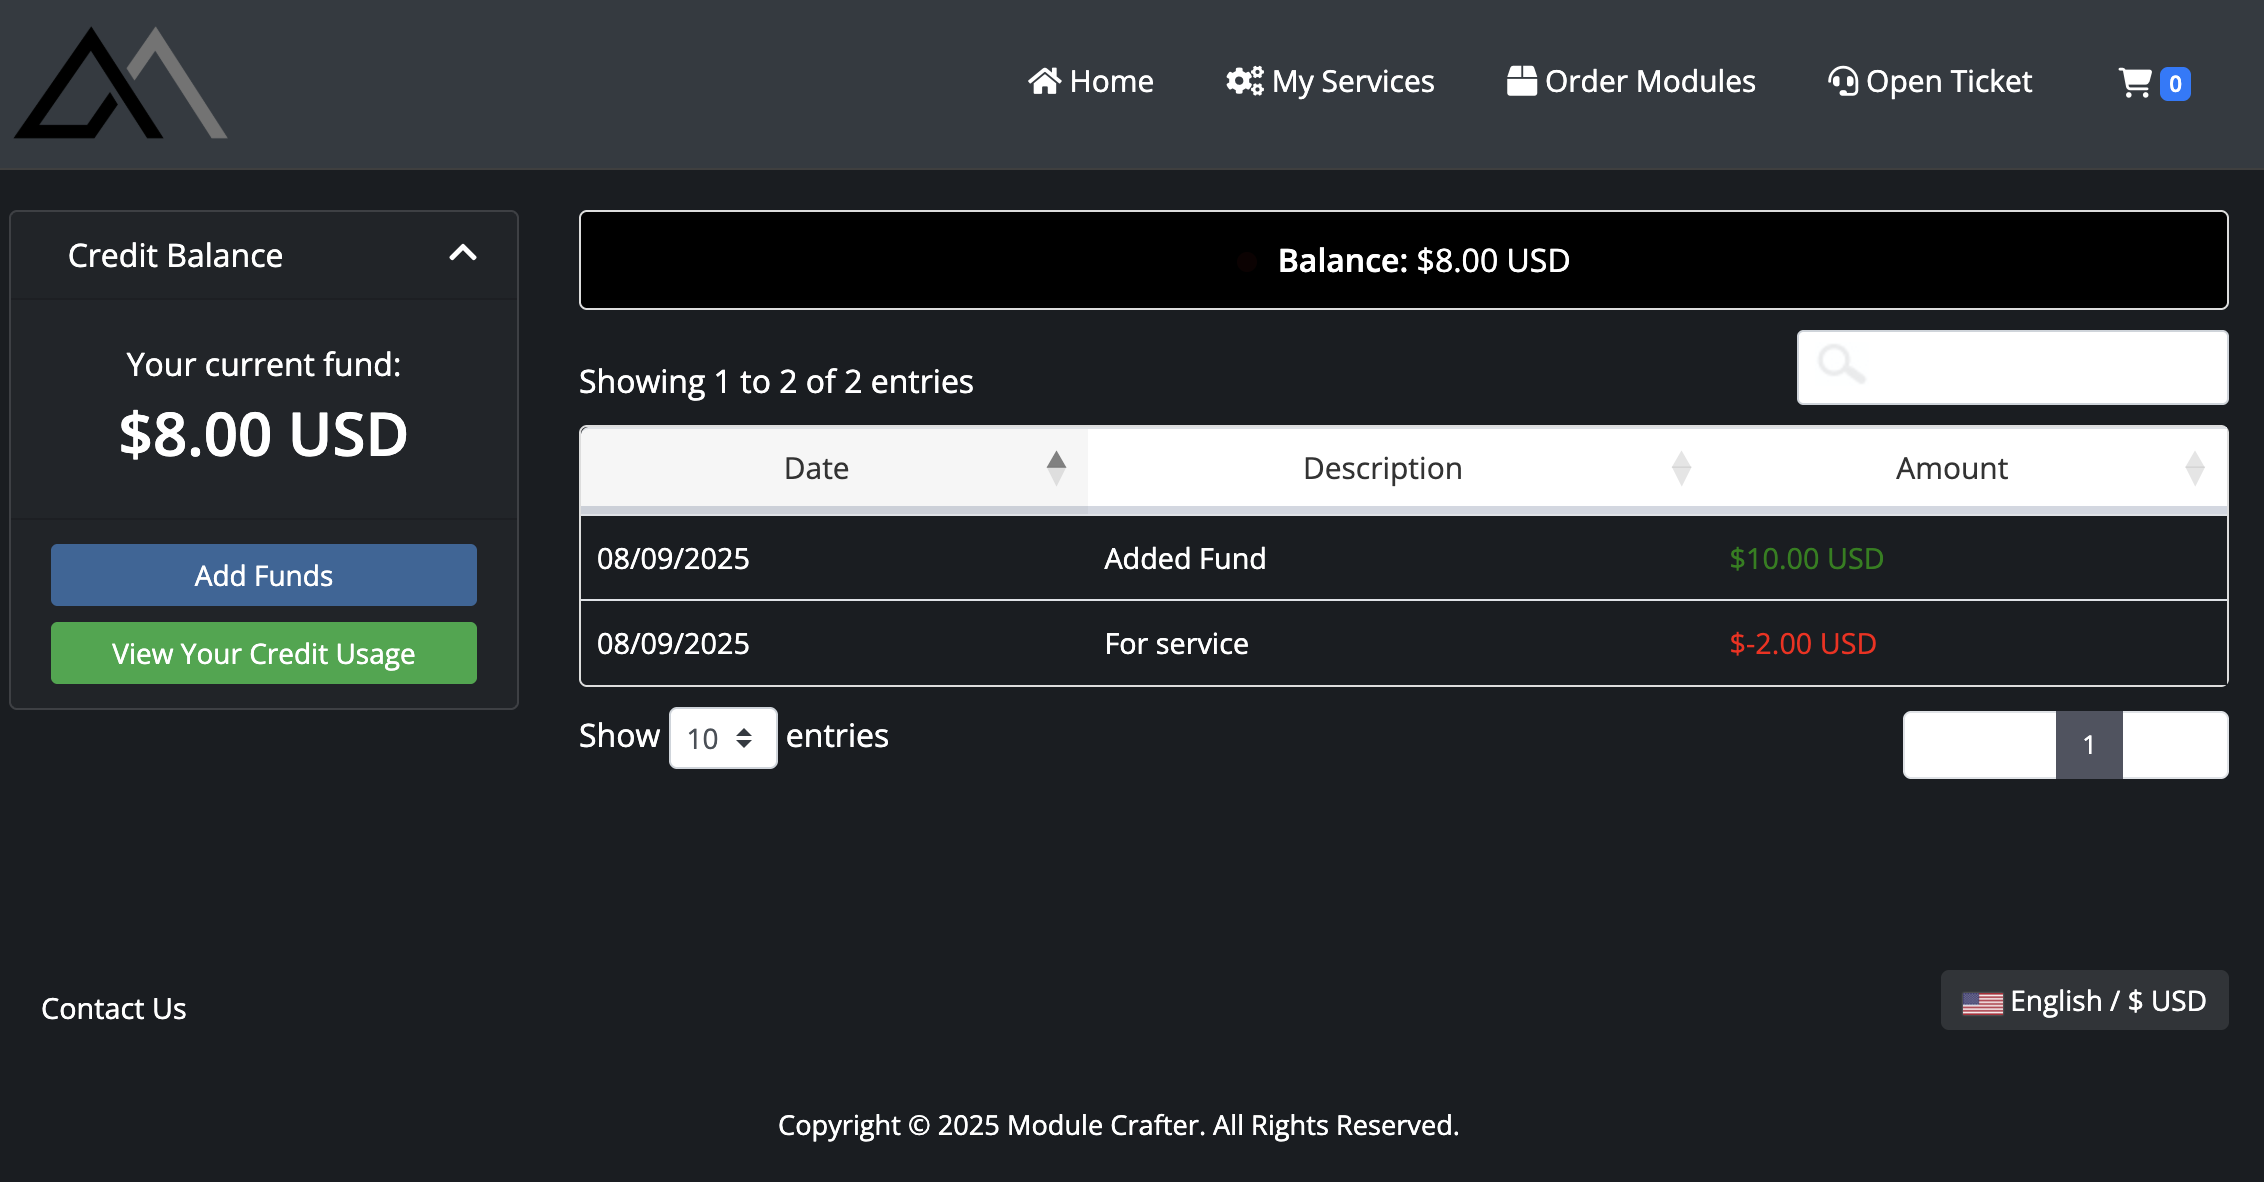The image size is (2264, 1182).
Task: Open the Contact Us link
Action: [x=114, y=1008]
